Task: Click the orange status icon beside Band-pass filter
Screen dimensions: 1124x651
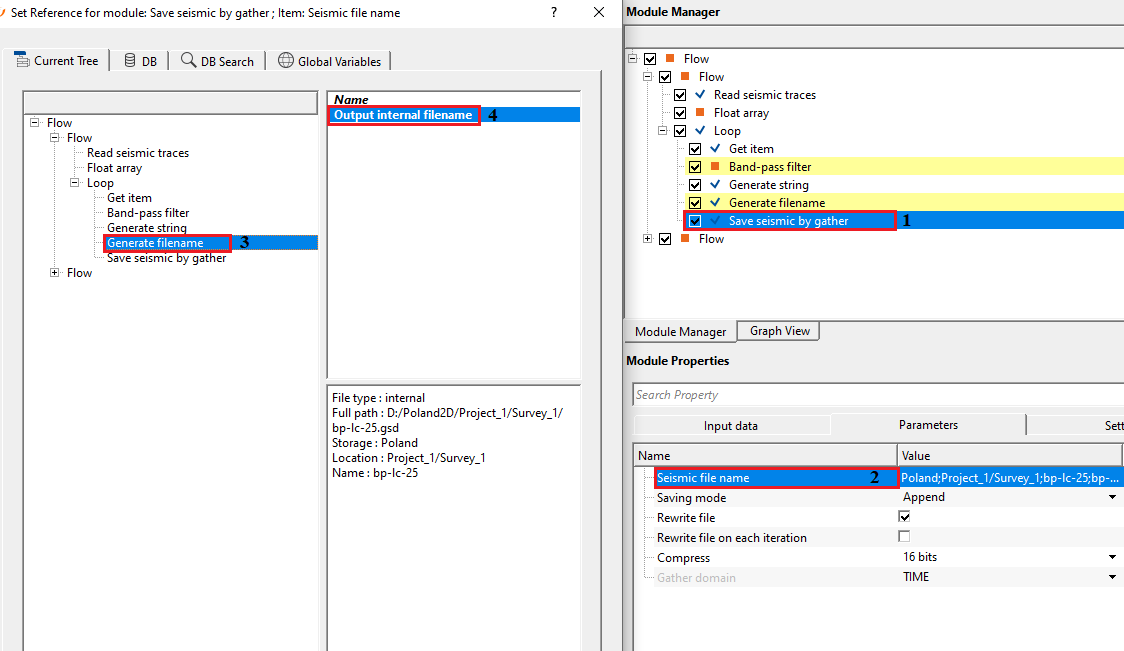Action: click(x=716, y=167)
